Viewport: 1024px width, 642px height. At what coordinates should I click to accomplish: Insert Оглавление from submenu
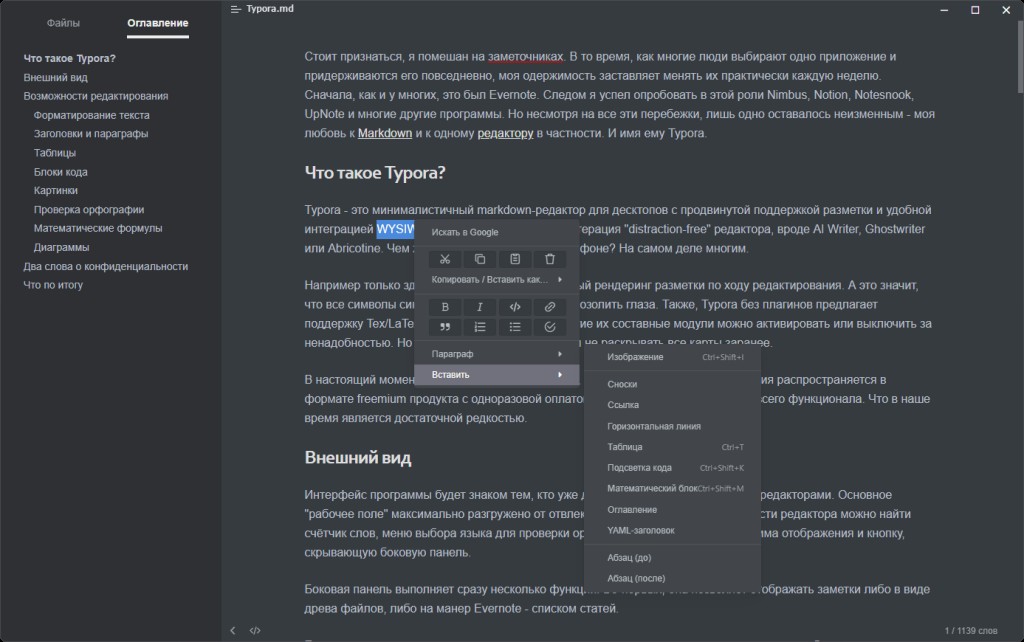[x=673, y=509]
